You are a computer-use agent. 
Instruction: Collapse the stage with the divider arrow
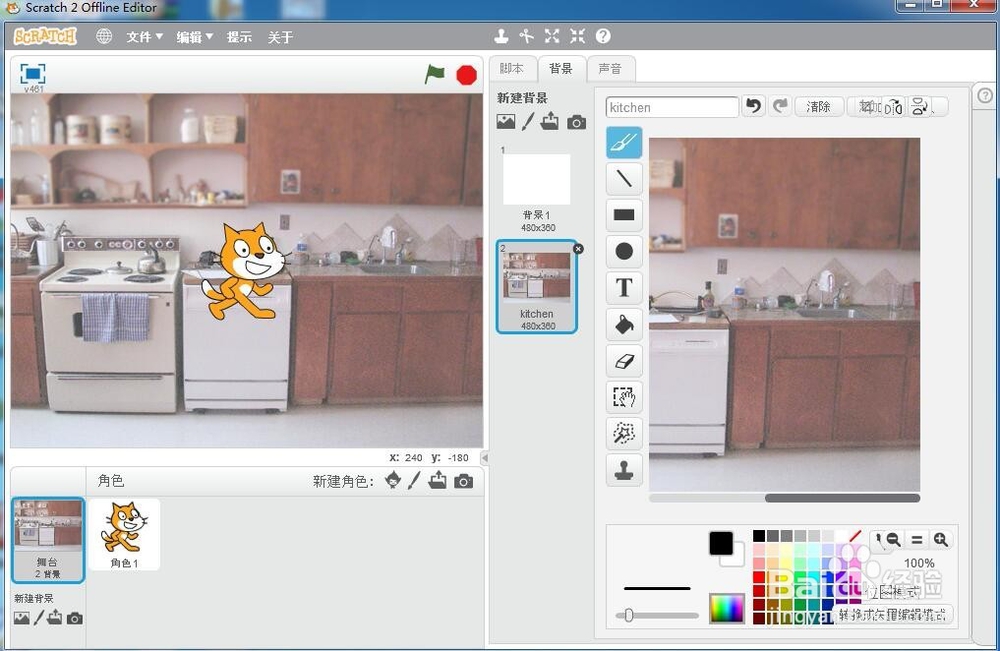[485, 458]
